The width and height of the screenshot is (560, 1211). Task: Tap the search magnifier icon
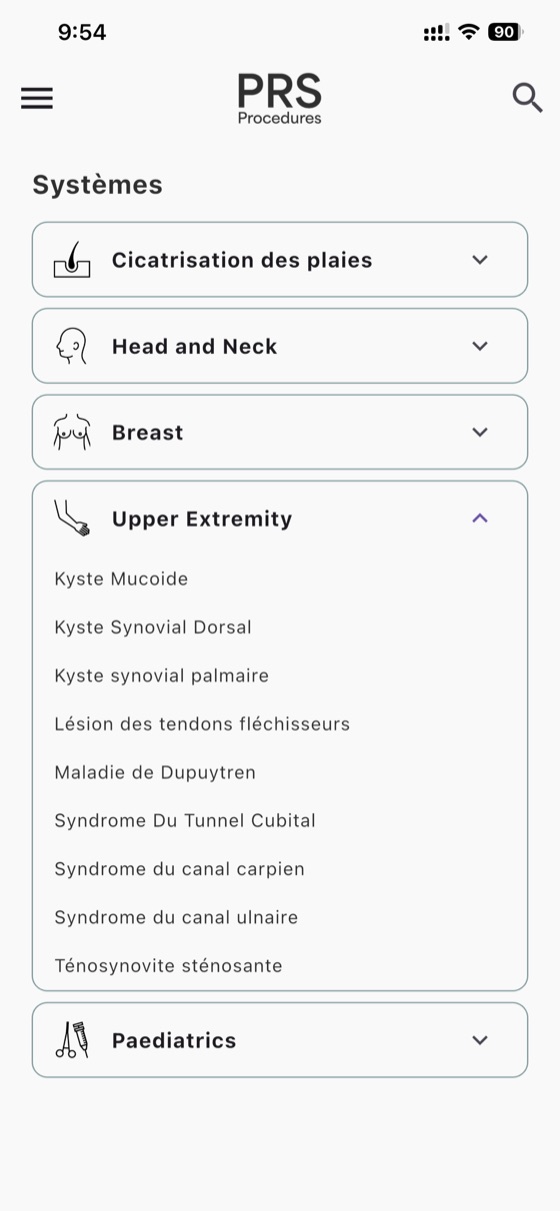click(527, 98)
